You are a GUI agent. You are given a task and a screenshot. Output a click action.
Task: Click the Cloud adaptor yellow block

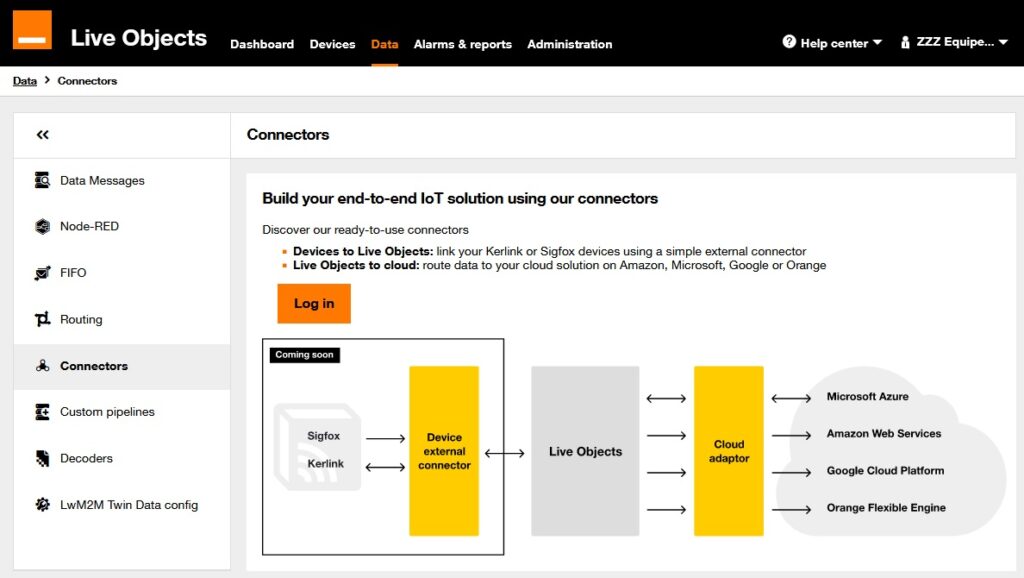(x=729, y=451)
